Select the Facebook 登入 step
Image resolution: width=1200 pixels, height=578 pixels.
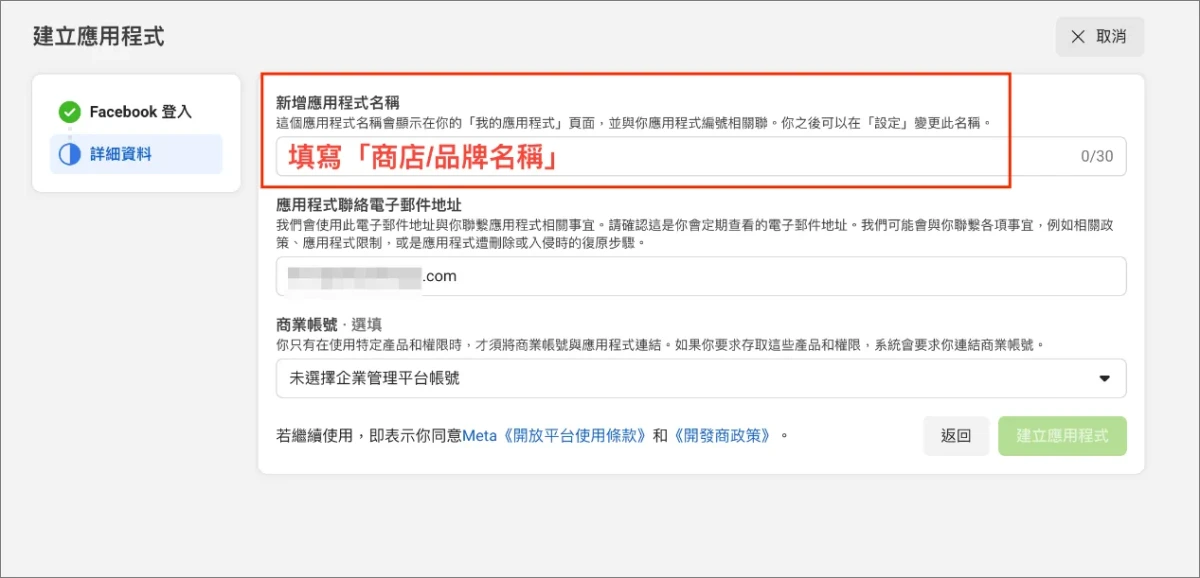coord(139,112)
